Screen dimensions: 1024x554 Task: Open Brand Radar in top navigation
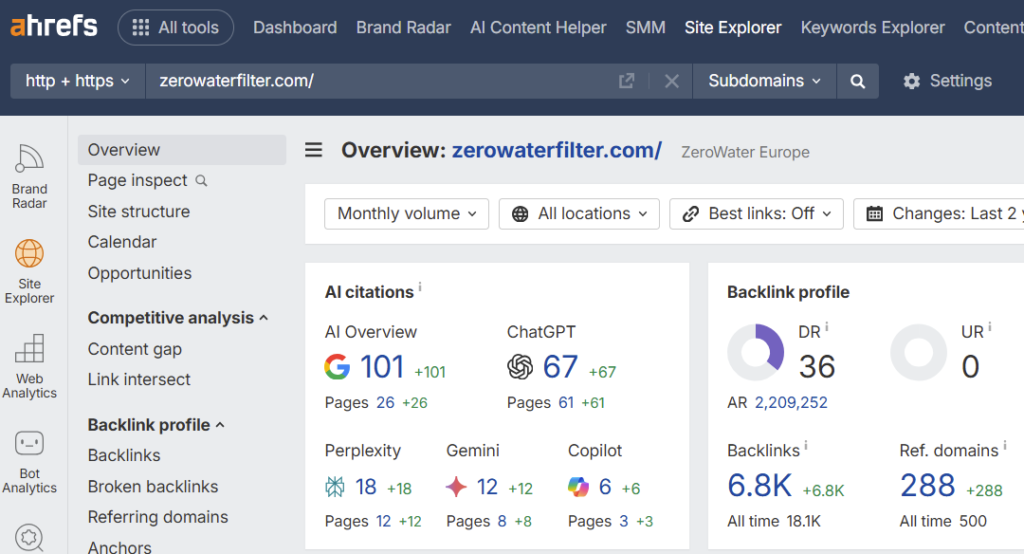pos(404,27)
